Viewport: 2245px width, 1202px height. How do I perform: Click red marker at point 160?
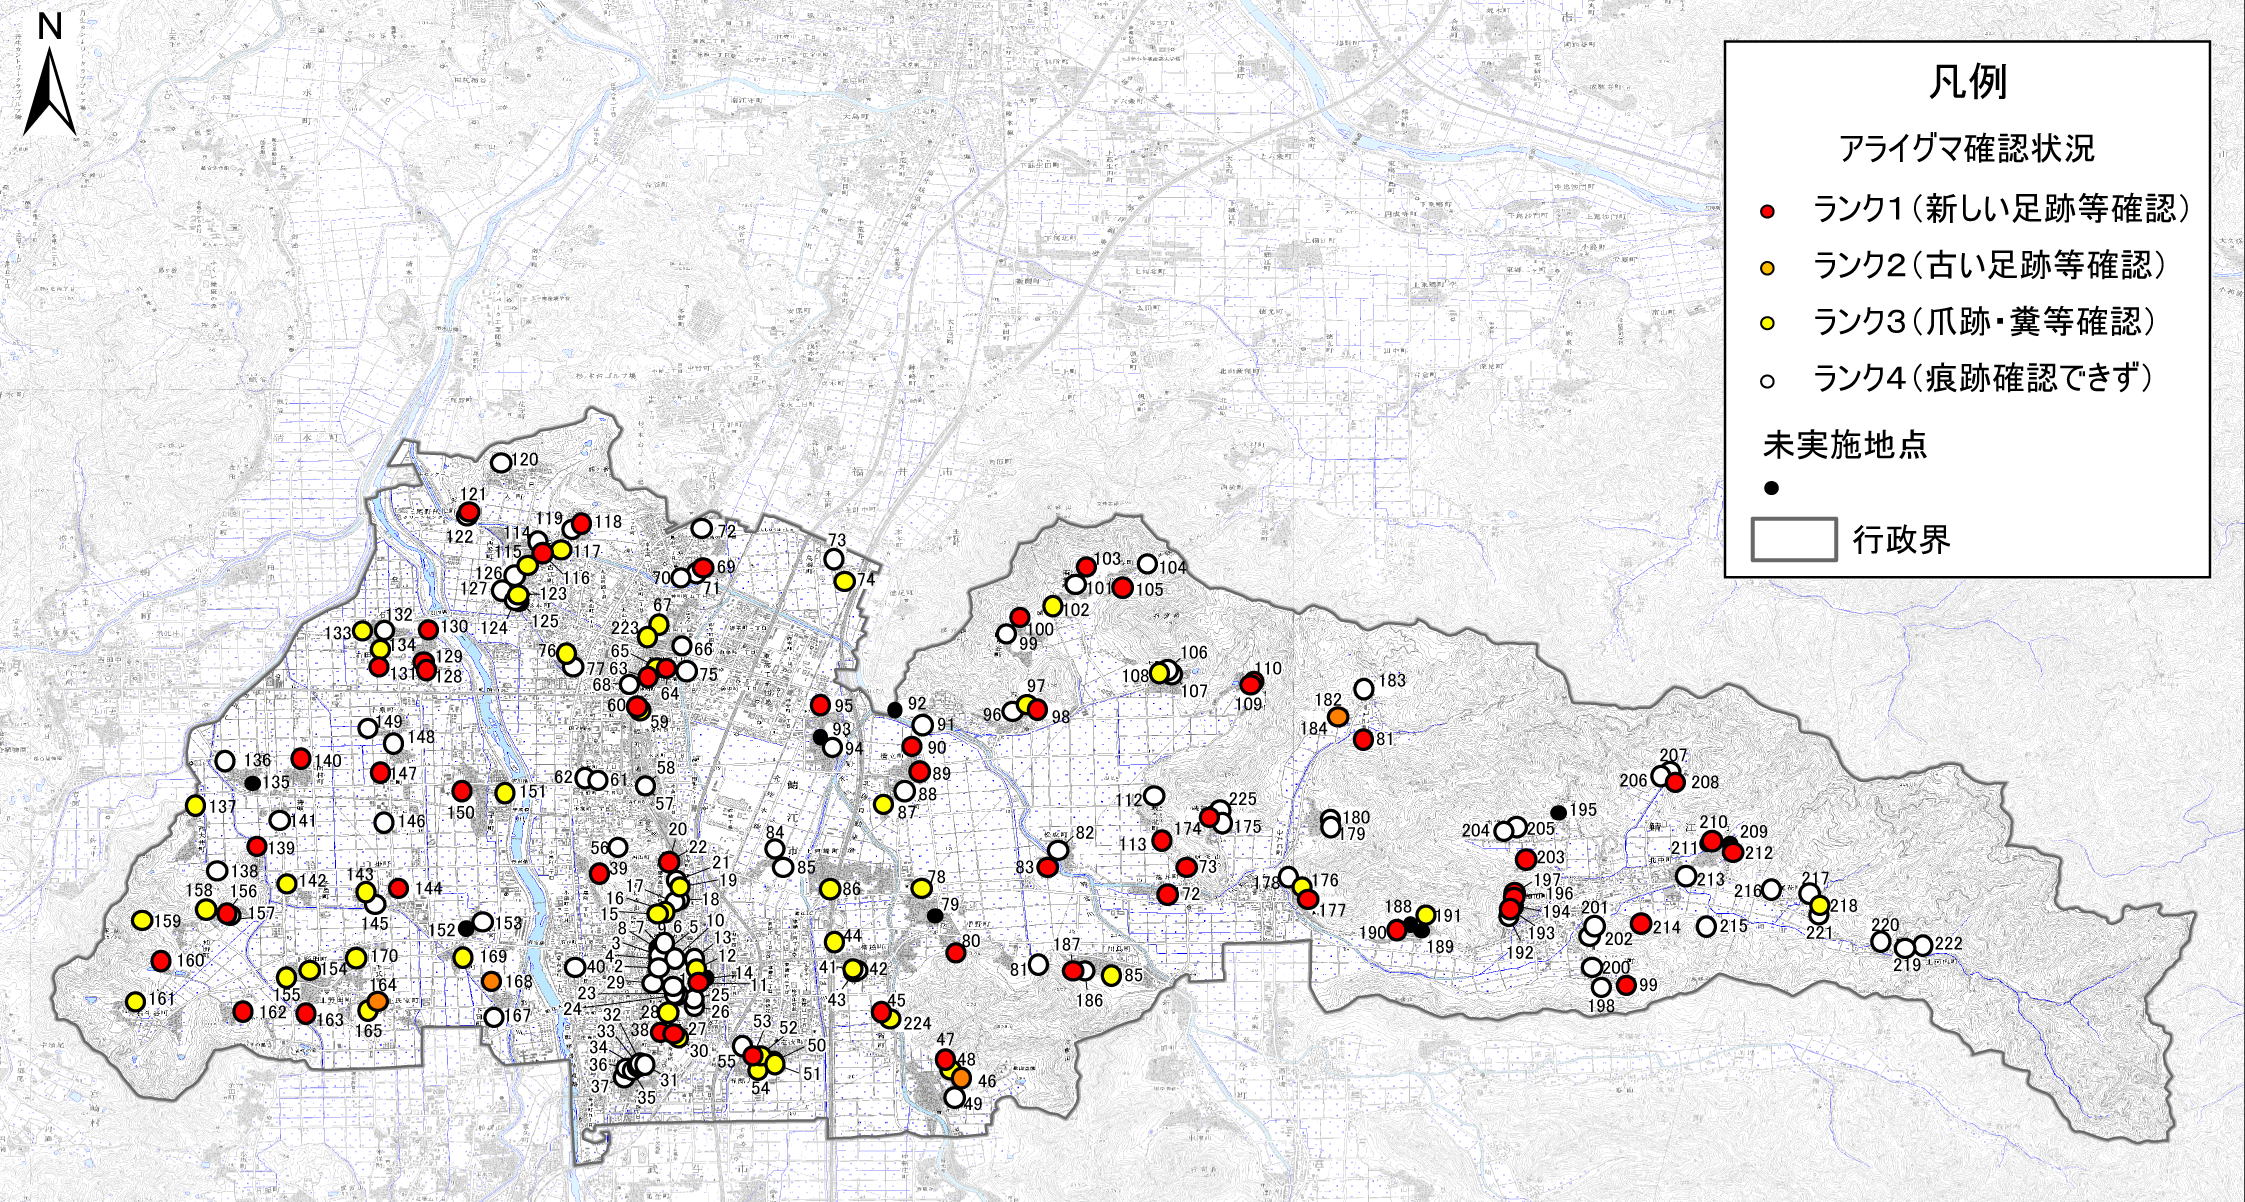pyautogui.click(x=161, y=961)
